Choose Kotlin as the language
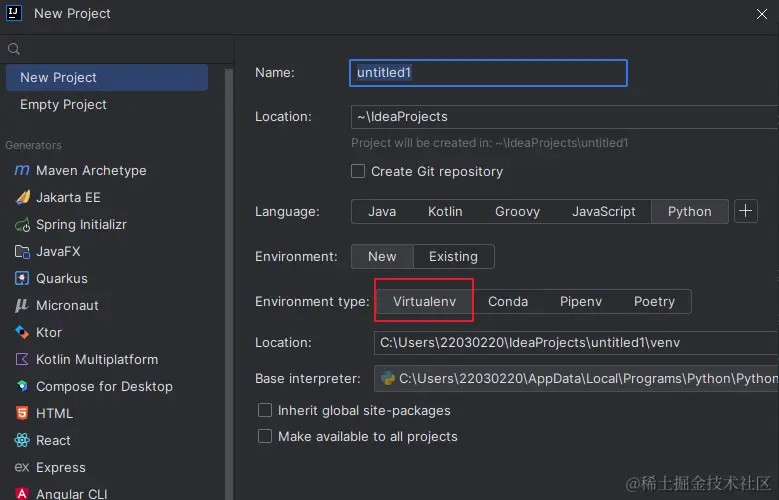Screen dimensions: 779x500 445,211
